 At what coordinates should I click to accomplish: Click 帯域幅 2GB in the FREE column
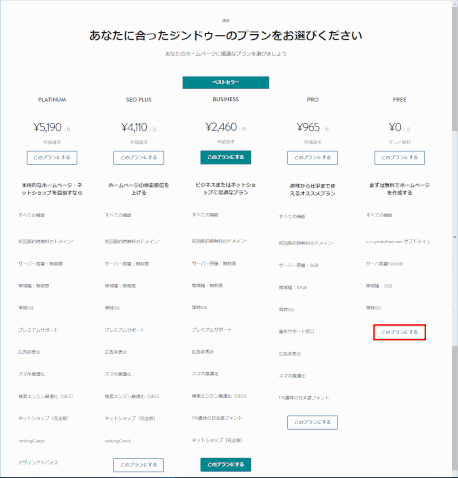(379, 286)
